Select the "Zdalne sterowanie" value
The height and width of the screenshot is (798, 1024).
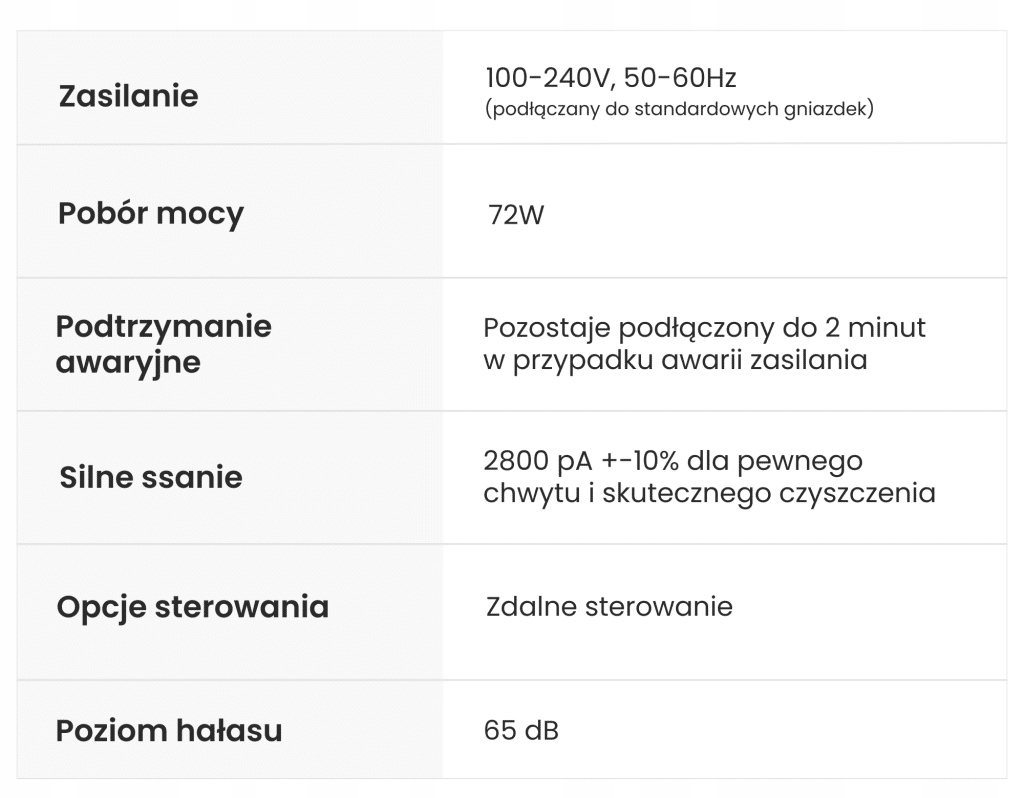click(609, 607)
